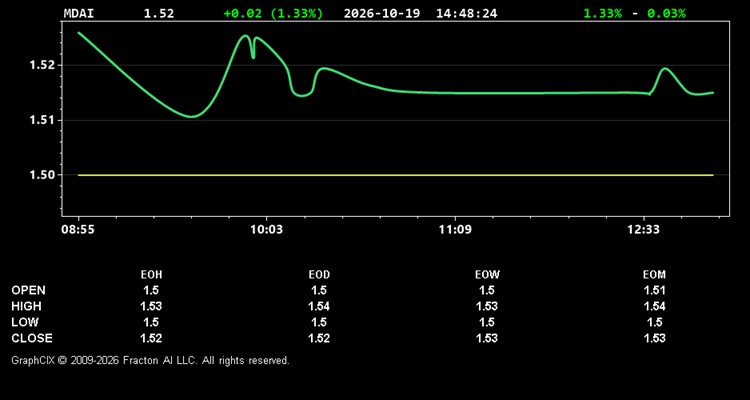The image size is (750, 400).
Task: Click the 10:03 time axis label
Action: point(266,230)
